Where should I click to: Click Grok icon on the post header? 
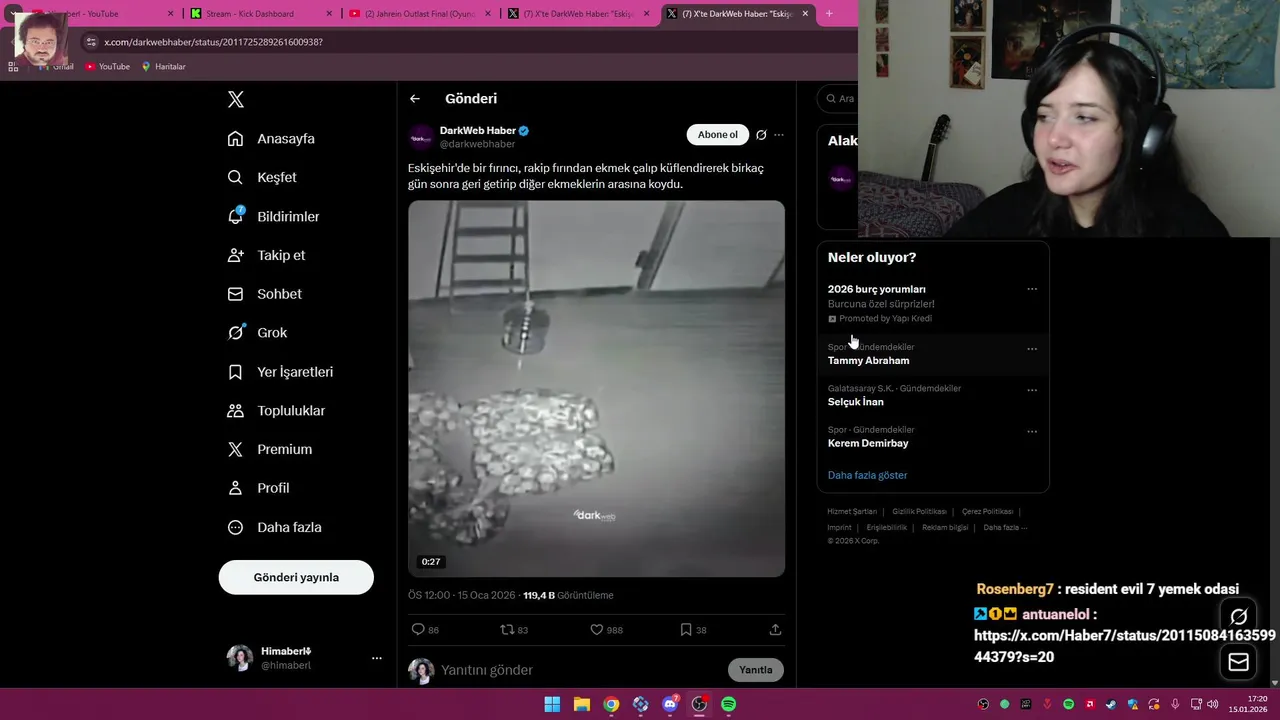coord(761,135)
